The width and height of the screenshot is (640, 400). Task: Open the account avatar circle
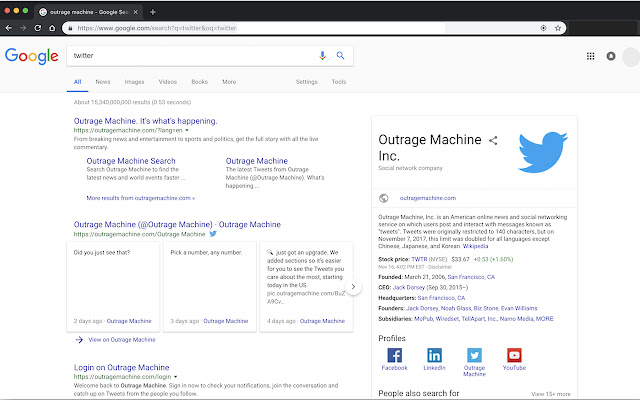(x=631, y=57)
